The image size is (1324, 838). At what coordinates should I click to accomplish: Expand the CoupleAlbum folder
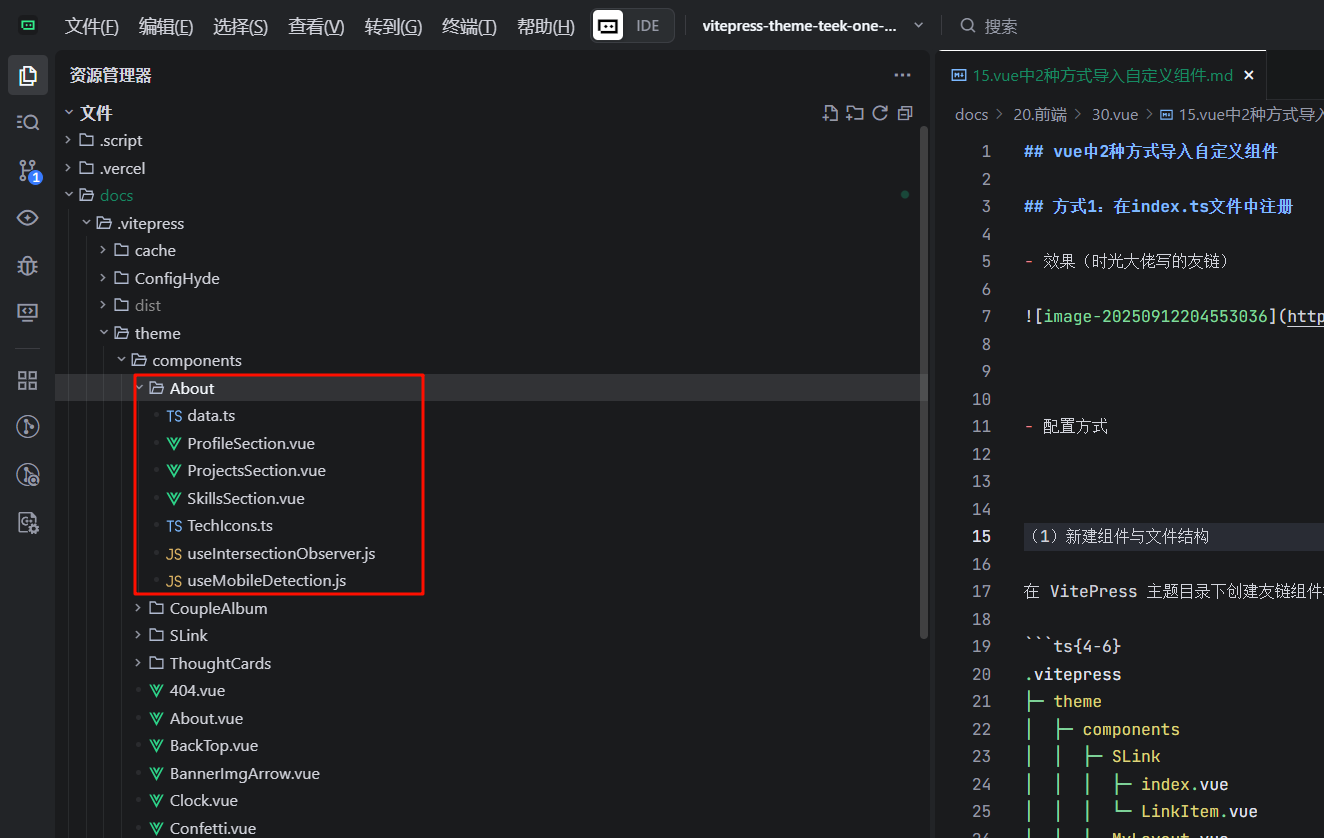point(218,608)
